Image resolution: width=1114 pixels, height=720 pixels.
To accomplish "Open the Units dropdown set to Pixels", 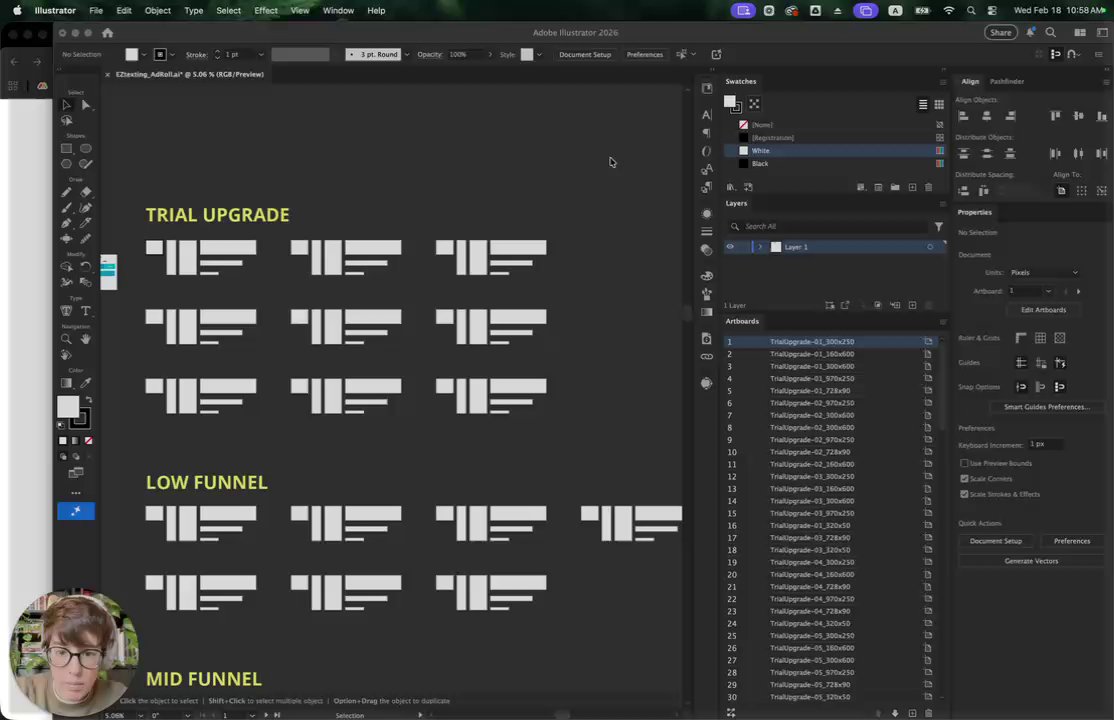I will (x=1044, y=272).
